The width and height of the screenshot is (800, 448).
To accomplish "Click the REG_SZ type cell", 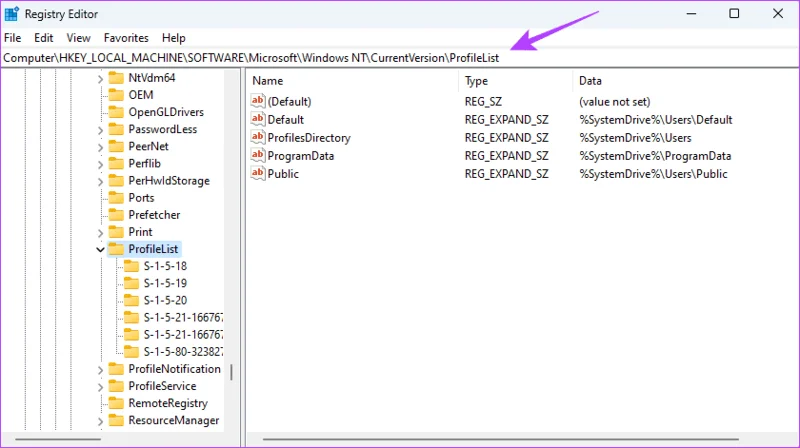I will click(483, 102).
